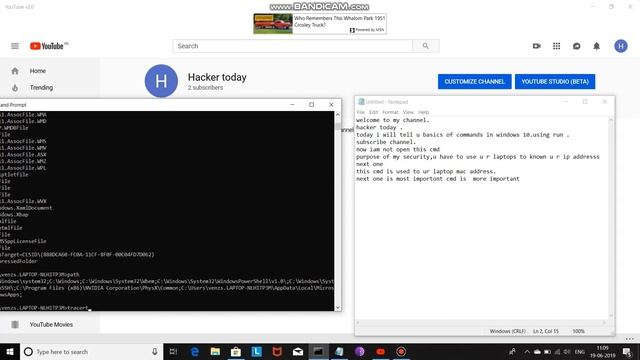Open the YouTube apps grid icon
The height and width of the screenshot is (360, 640).
tap(556, 46)
